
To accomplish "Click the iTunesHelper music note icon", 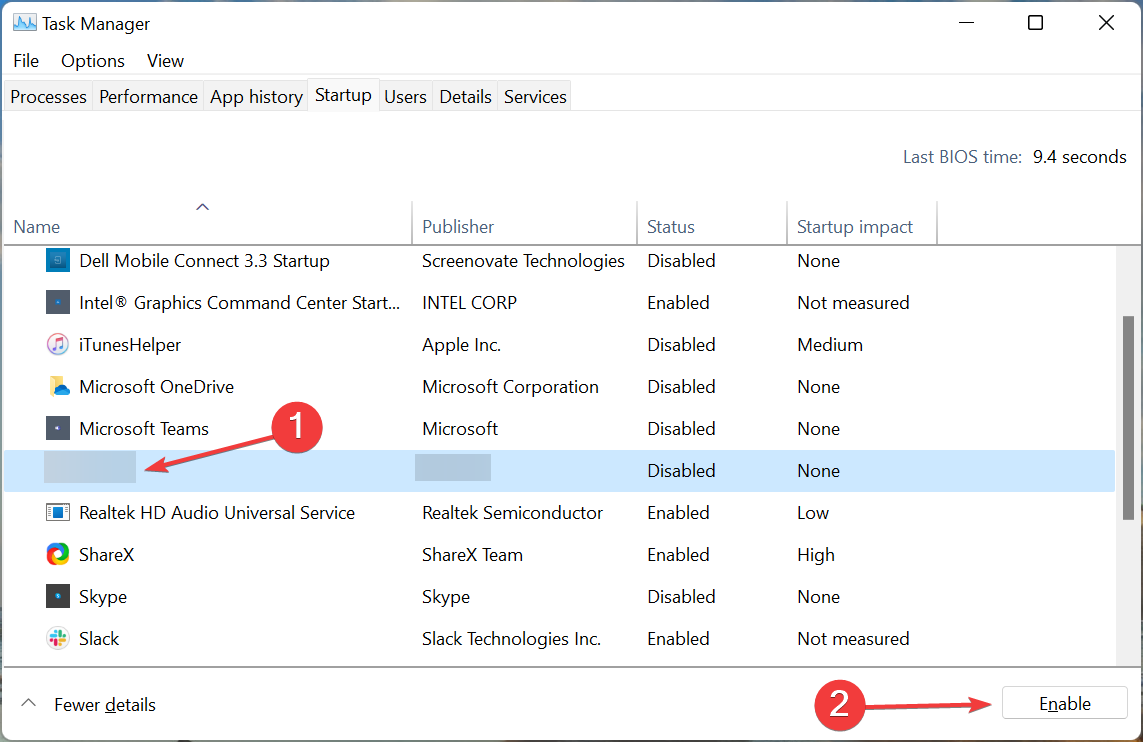I will pos(58,344).
